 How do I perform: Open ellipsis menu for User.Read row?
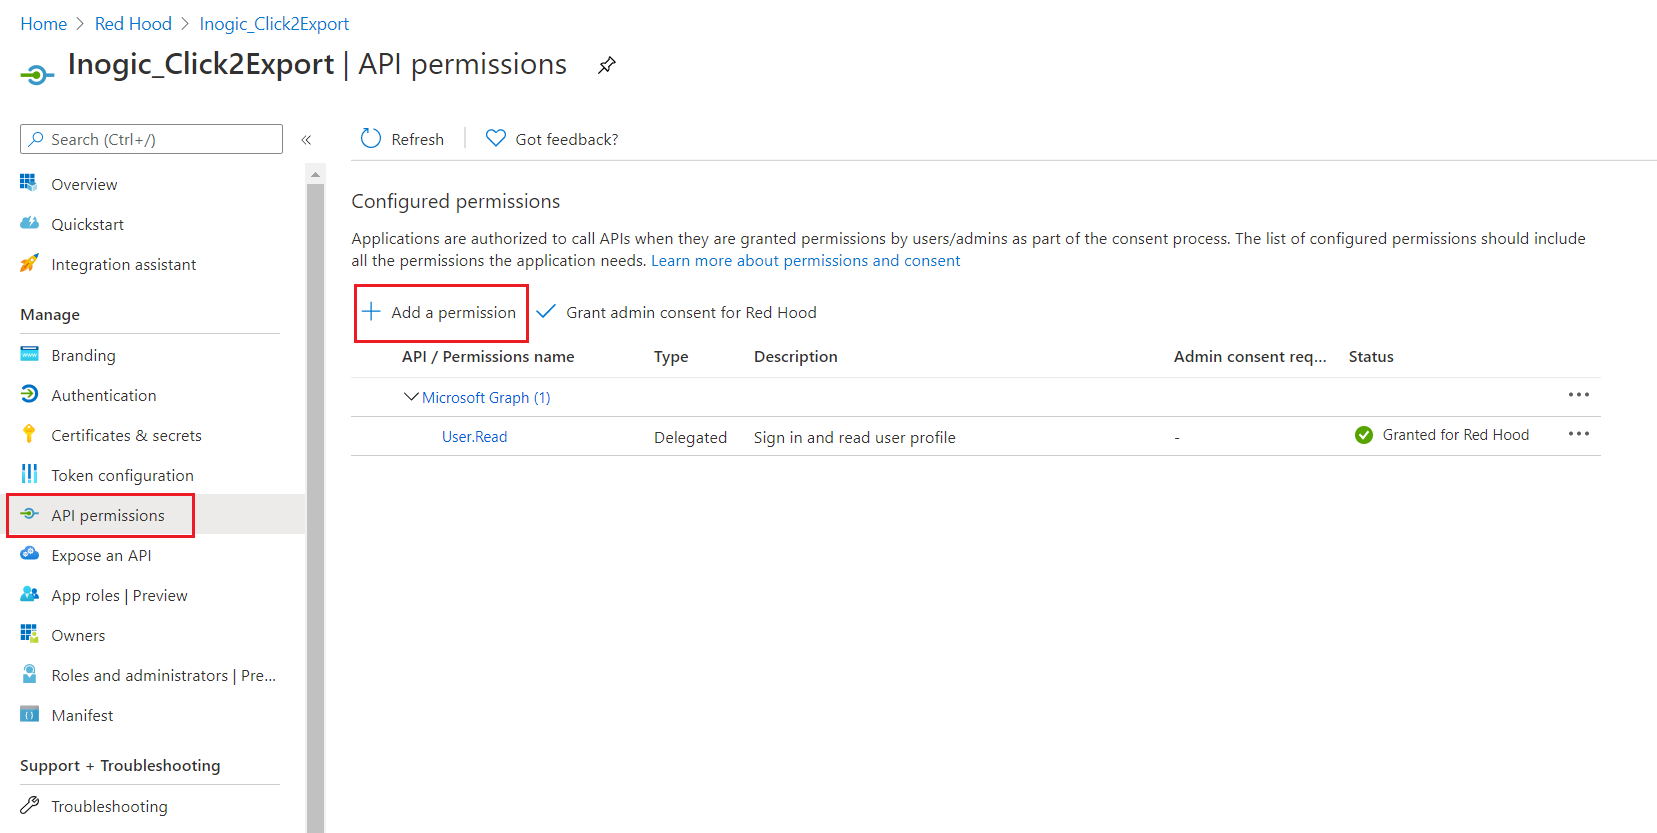pos(1579,434)
